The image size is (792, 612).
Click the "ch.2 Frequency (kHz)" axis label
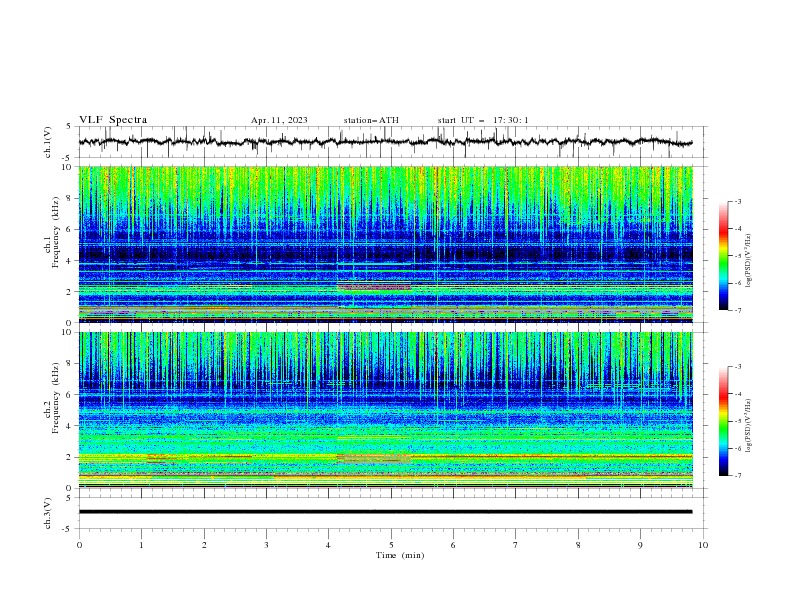[x=52, y=397]
